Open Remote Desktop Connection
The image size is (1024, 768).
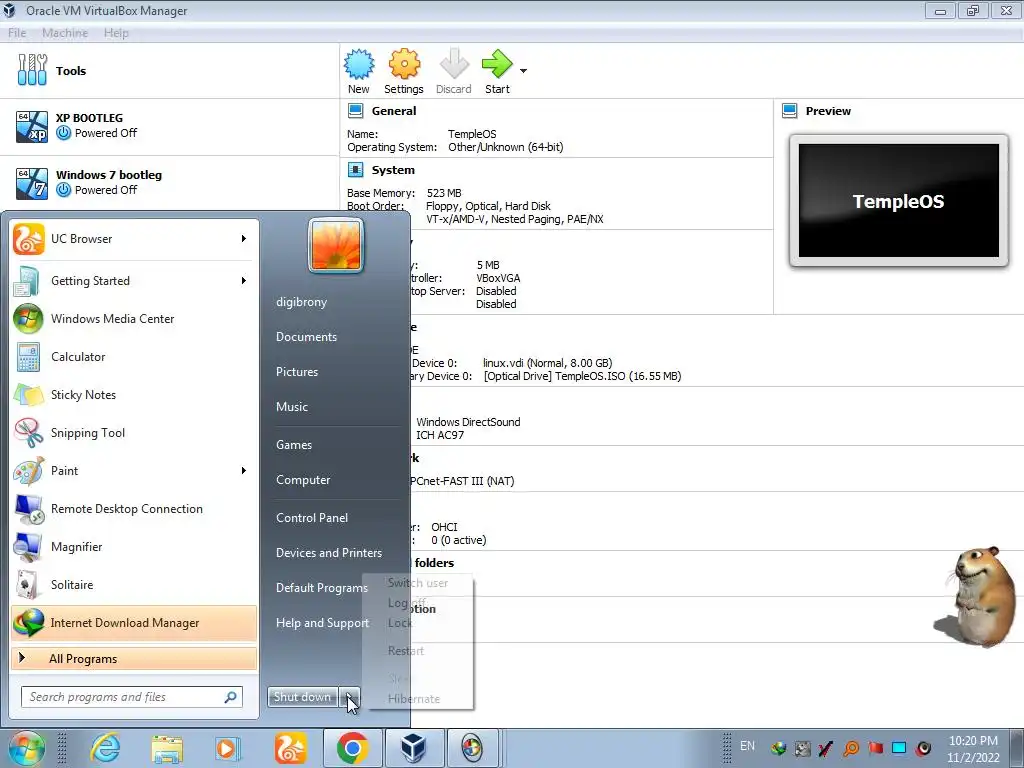click(134, 509)
